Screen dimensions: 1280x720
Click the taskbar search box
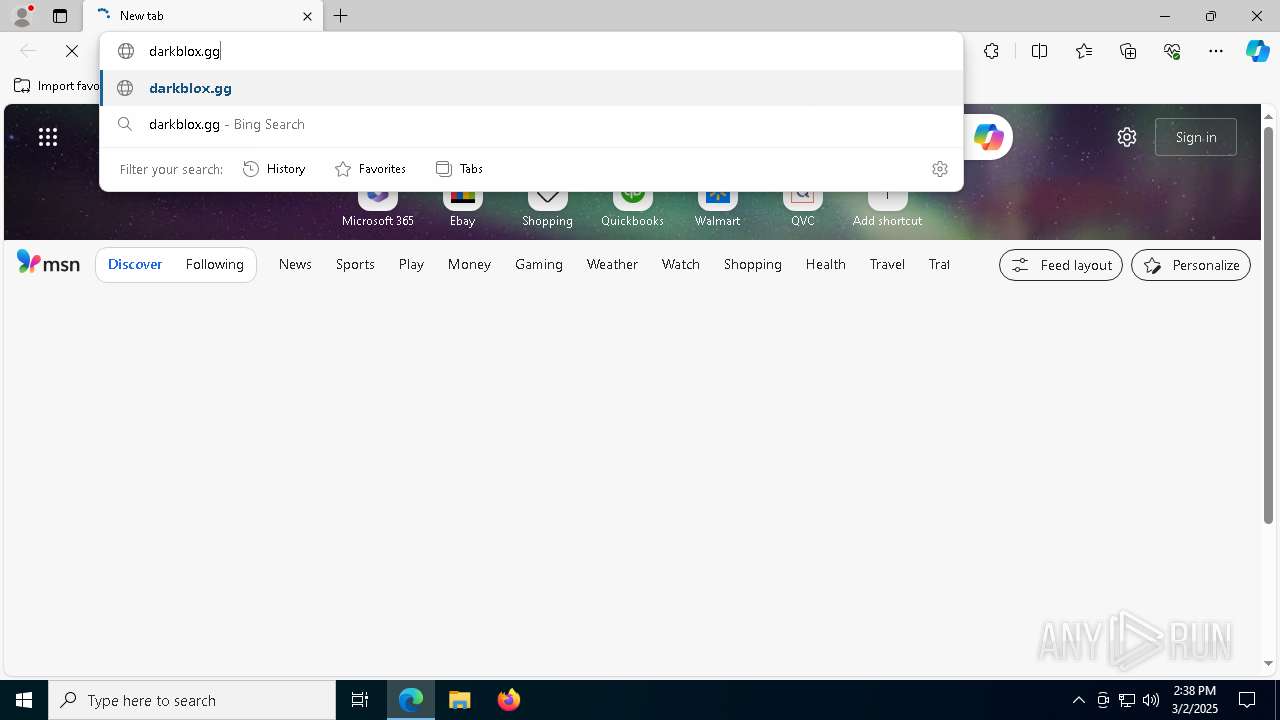(x=192, y=700)
